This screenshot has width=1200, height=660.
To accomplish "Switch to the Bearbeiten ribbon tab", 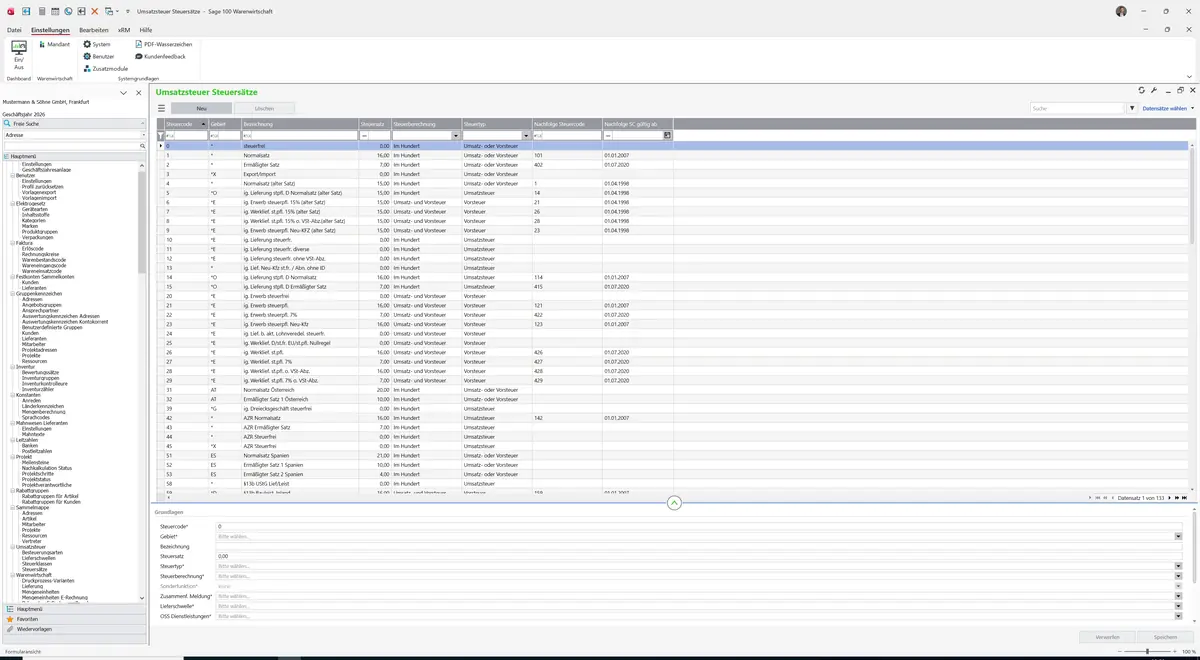I will click(94, 30).
